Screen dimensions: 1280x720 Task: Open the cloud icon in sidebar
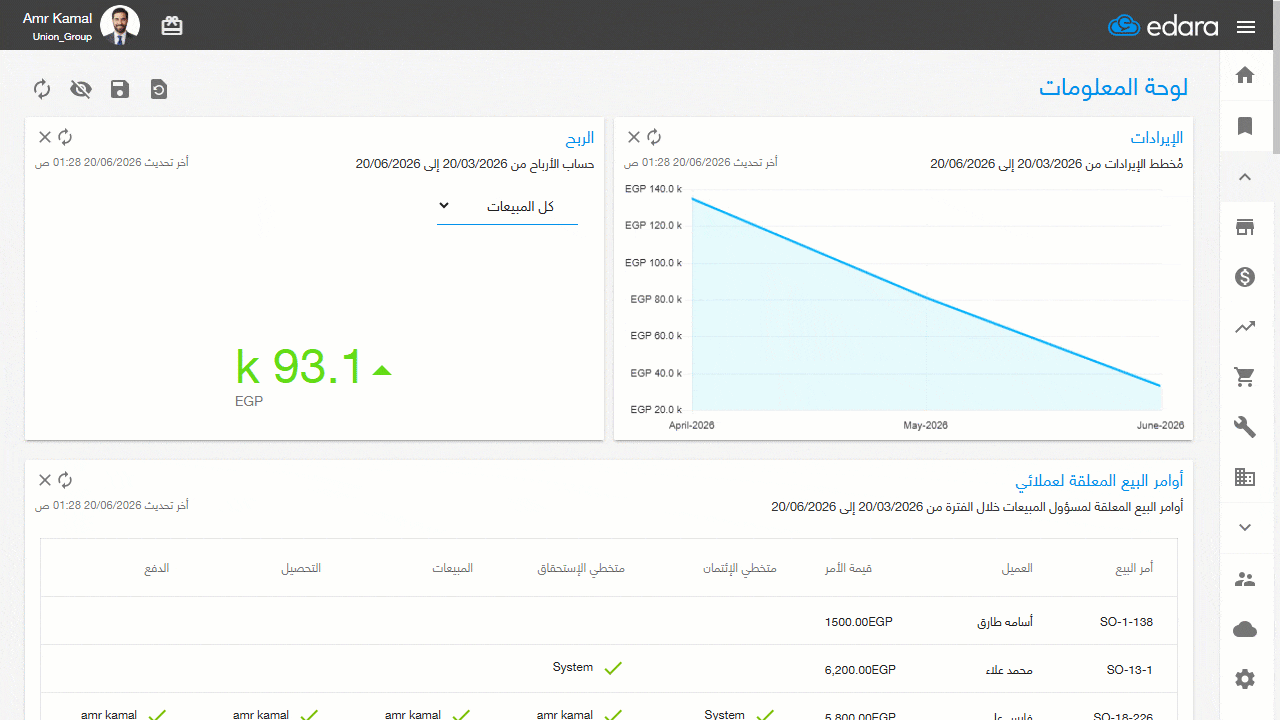coord(1245,629)
